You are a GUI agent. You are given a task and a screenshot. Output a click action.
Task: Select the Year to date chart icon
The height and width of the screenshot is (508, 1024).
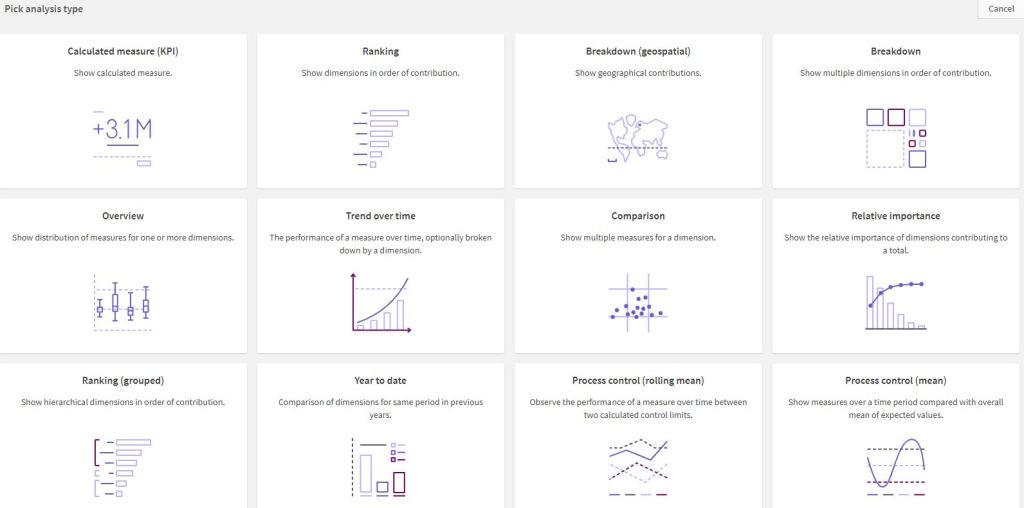click(x=380, y=467)
